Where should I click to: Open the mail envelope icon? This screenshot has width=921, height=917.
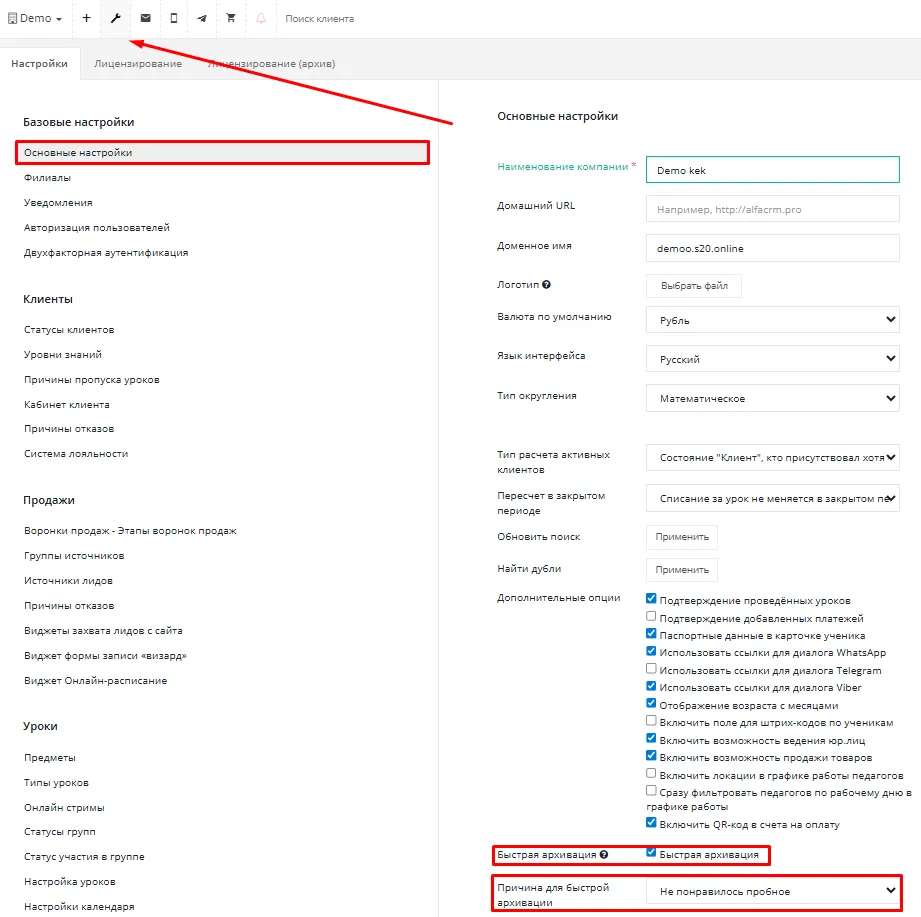pos(146,18)
